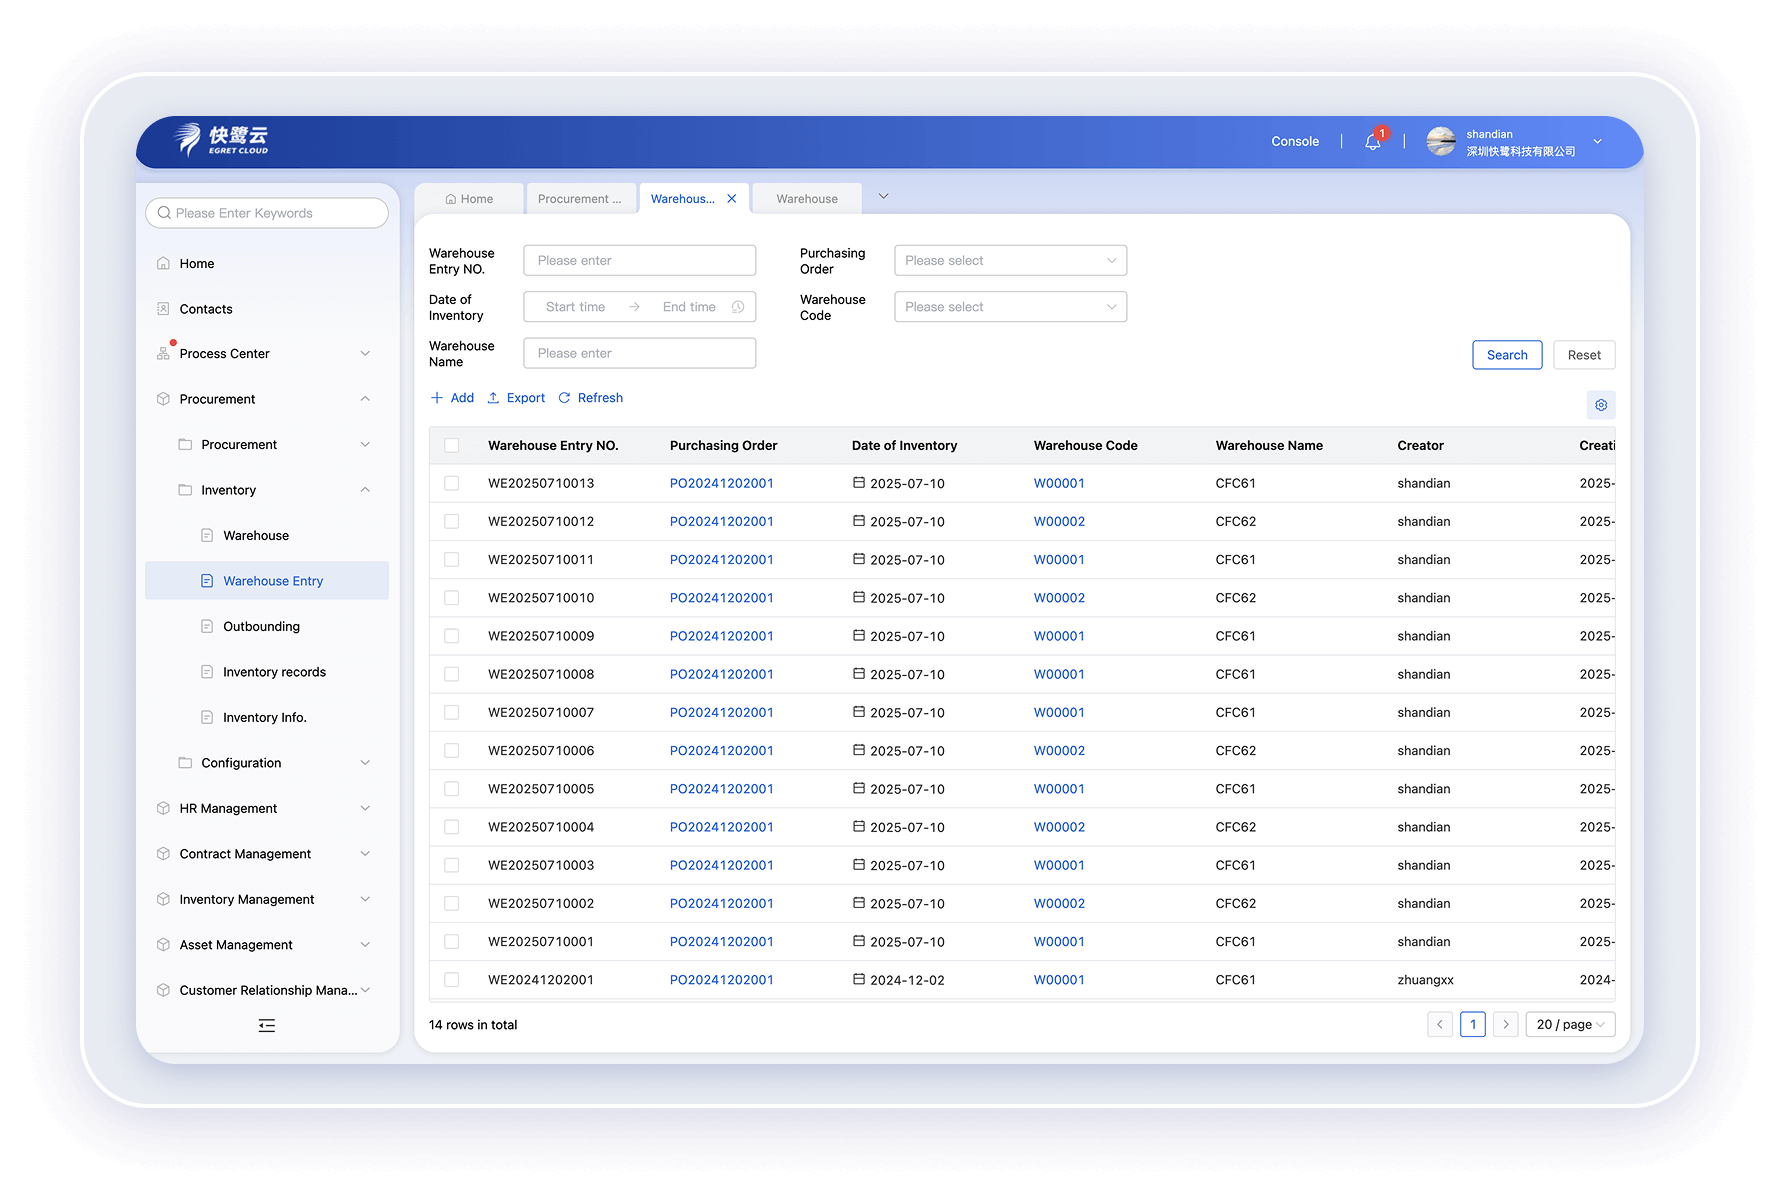
Task: Expand the Warehouse Code select menu
Action: [1010, 306]
